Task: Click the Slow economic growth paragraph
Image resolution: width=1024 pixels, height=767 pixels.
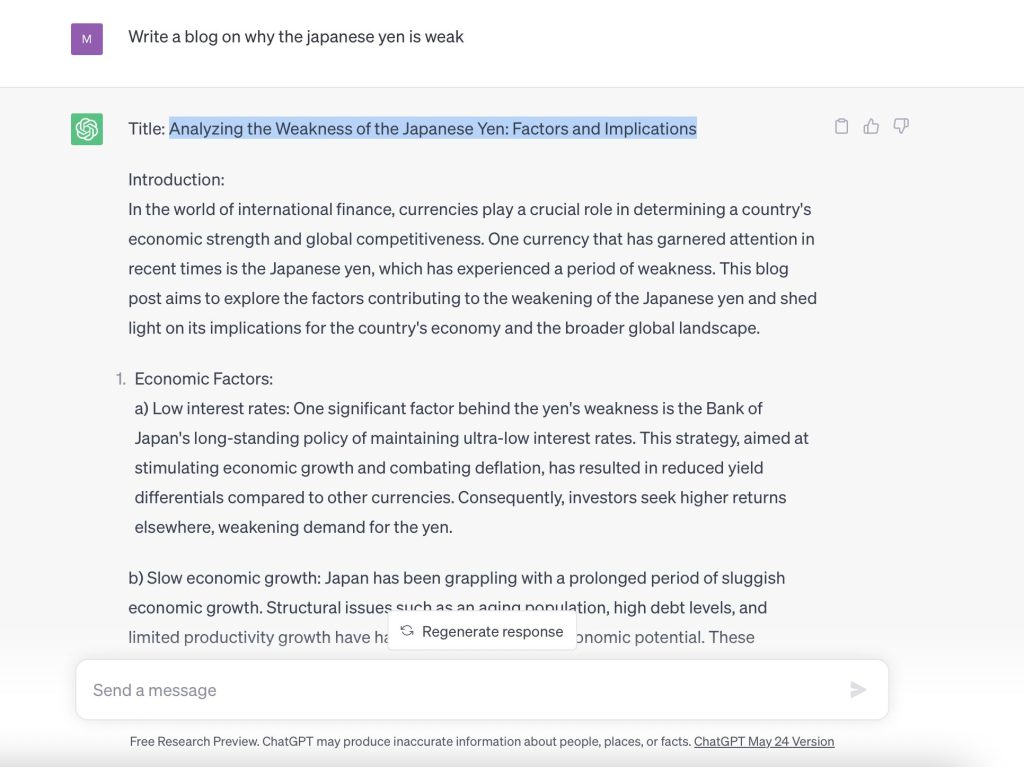Action: pyautogui.click(x=456, y=608)
